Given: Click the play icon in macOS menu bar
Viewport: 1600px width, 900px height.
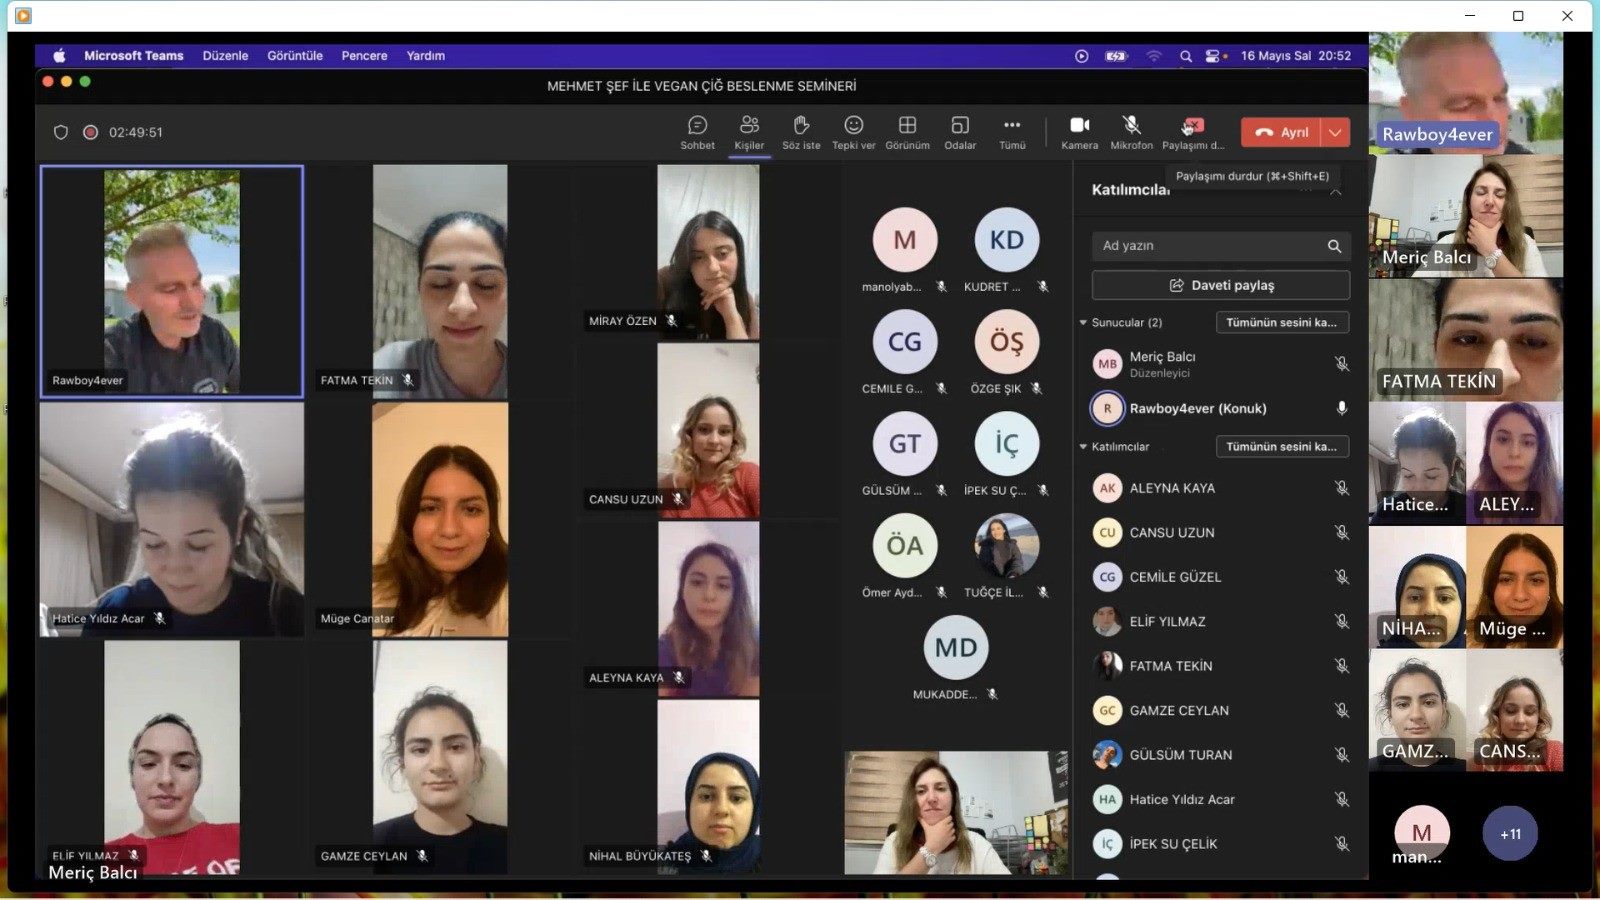Looking at the screenshot, I should (x=1081, y=56).
